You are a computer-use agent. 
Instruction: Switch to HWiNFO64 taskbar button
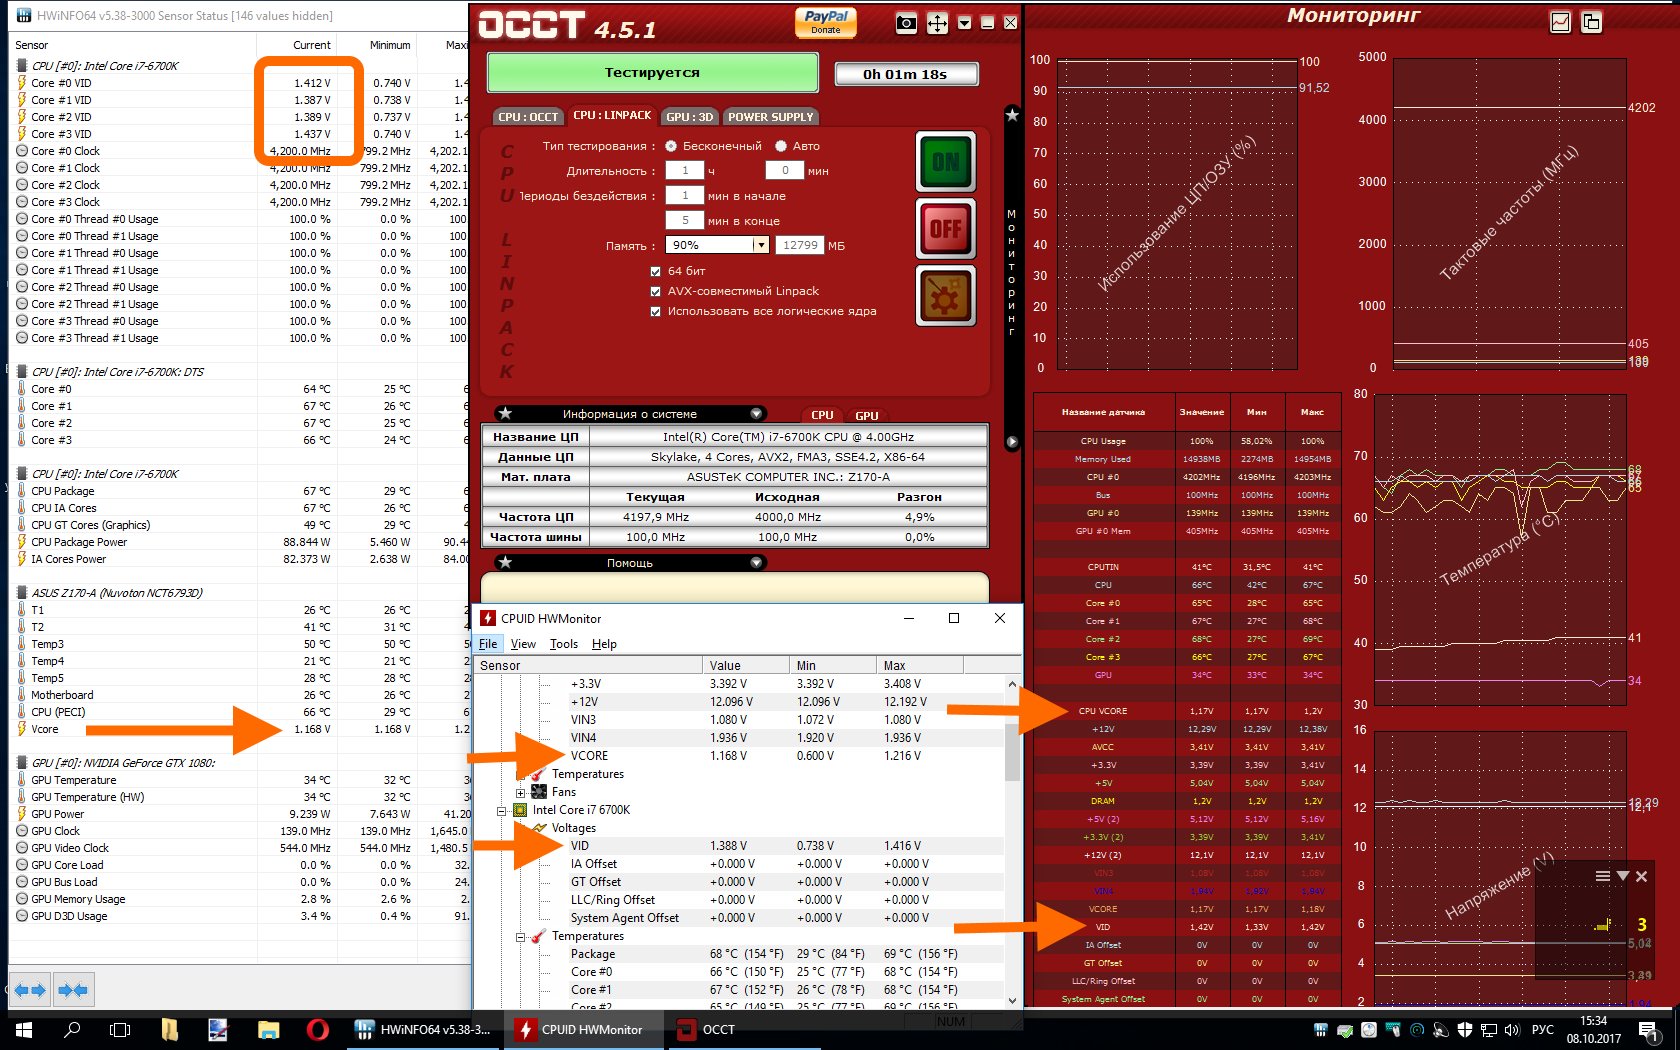coord(425,1029)
